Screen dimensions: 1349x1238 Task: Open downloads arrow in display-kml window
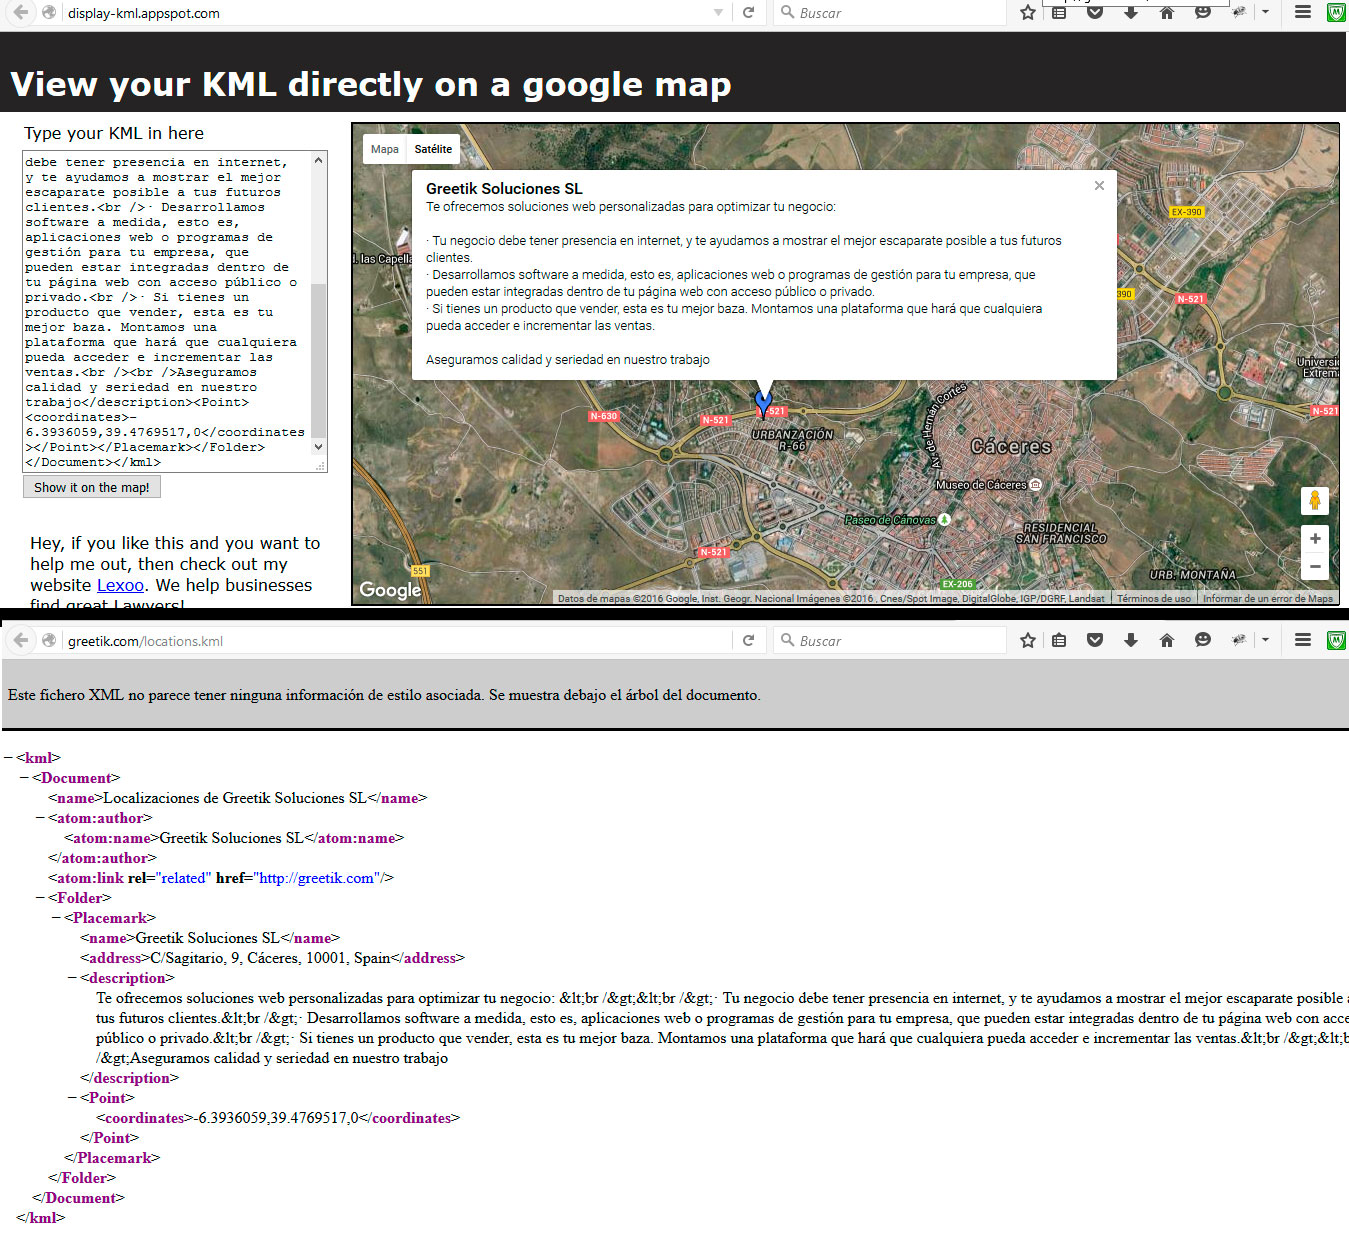[1131, 12]
